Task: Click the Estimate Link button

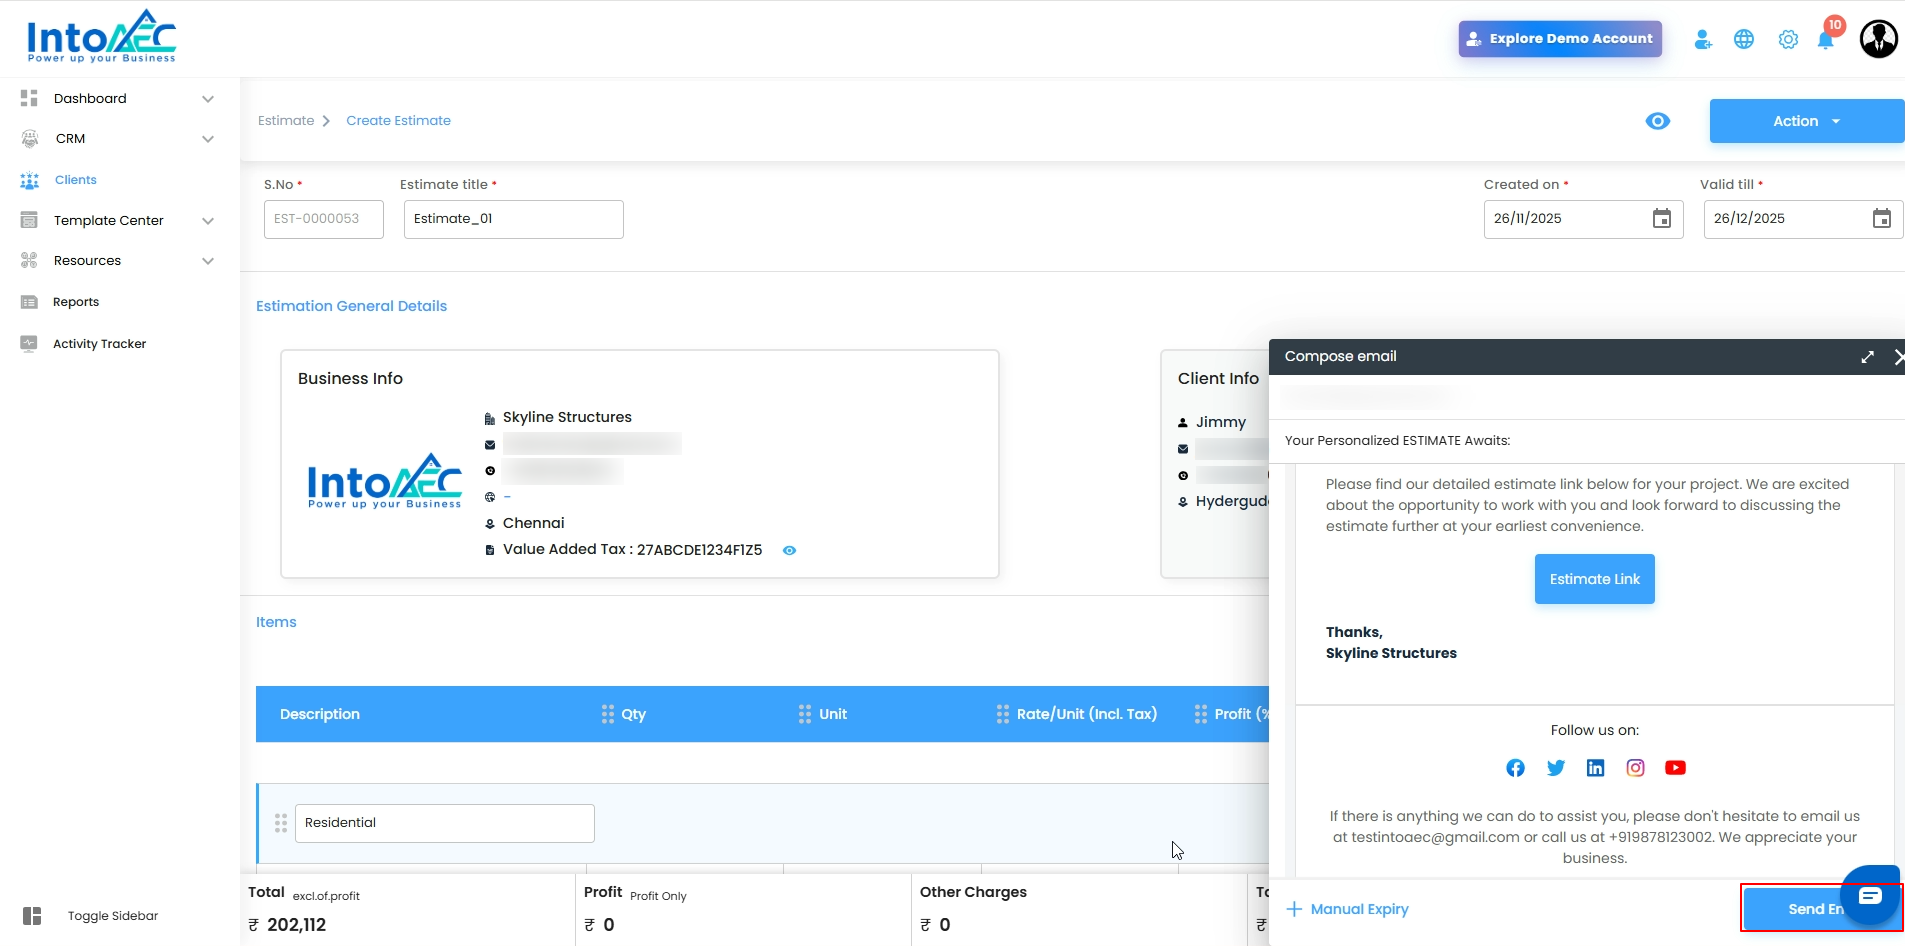Action: tap(1595, 579)
